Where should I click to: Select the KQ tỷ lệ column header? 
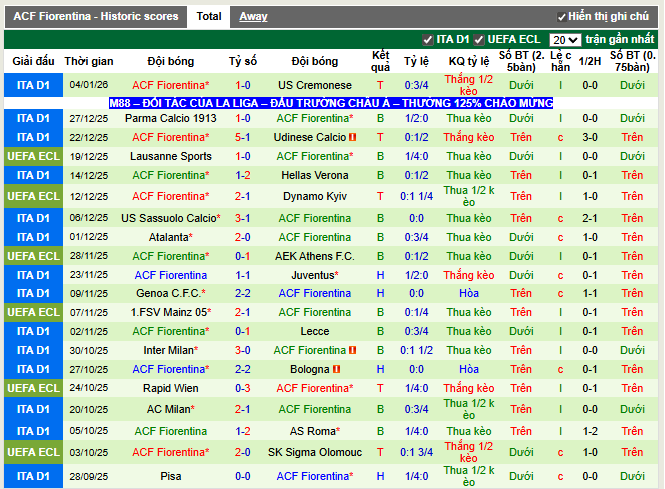click(x=469, y=61)
